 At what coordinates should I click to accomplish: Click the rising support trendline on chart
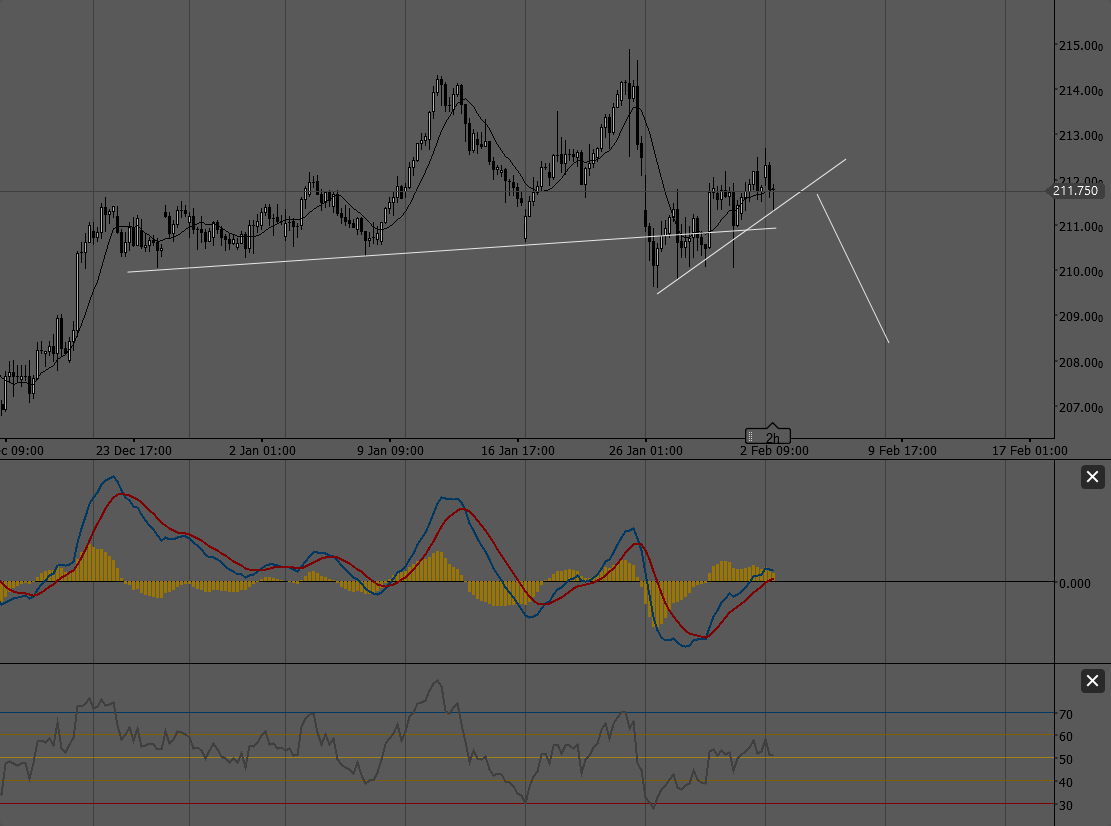click(450, 251)
